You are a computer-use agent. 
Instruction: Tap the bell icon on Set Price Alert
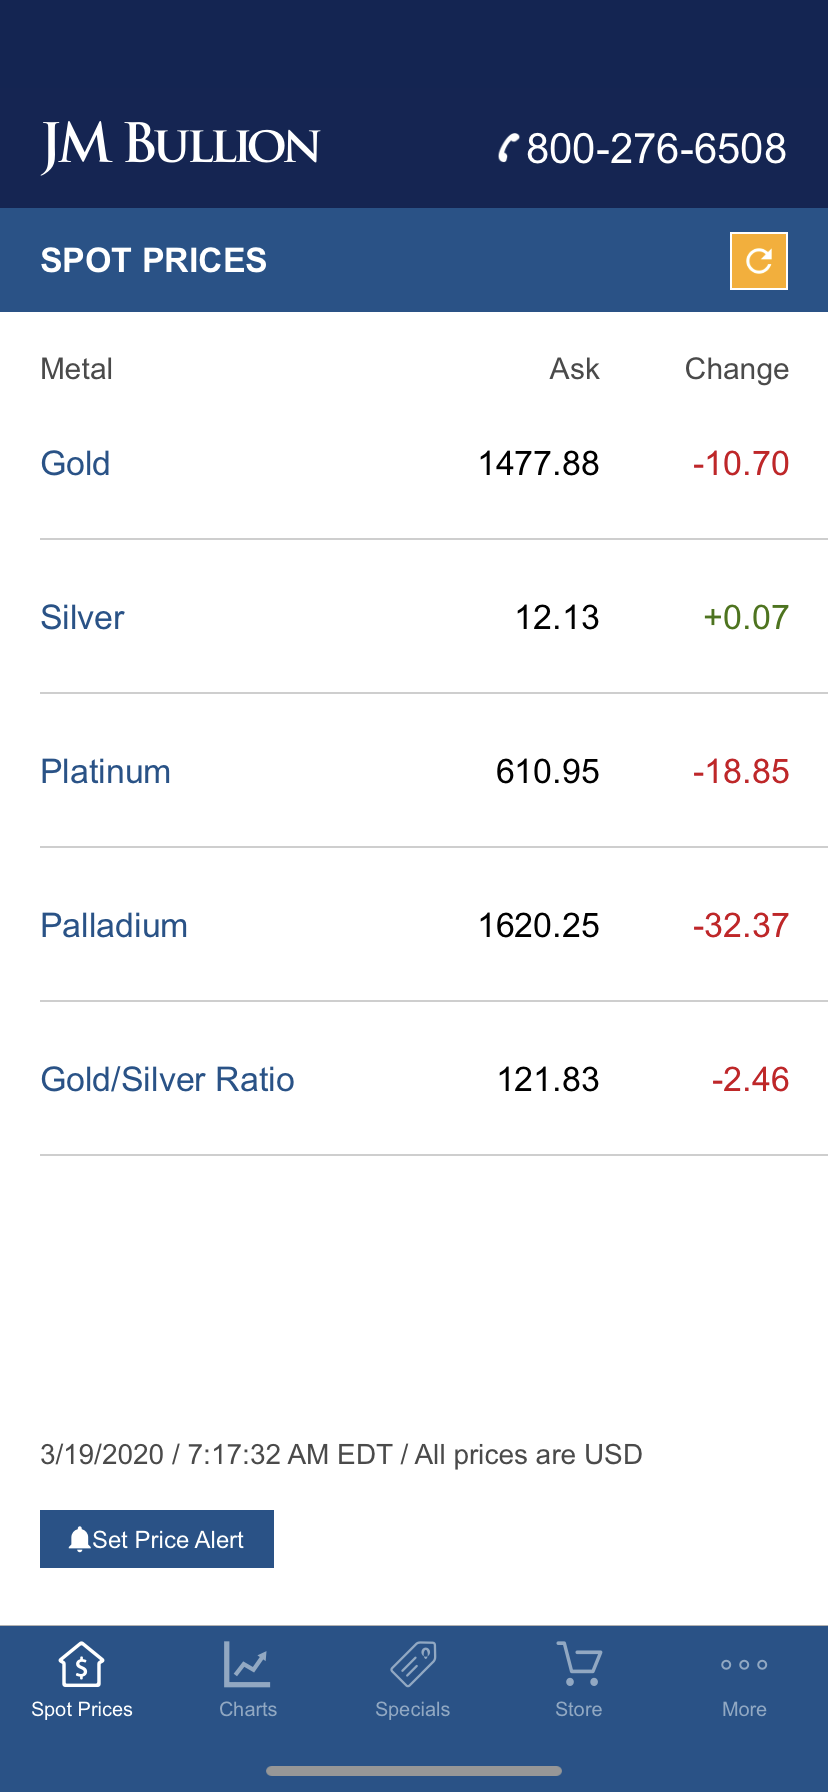click(x=79, y=1539)
